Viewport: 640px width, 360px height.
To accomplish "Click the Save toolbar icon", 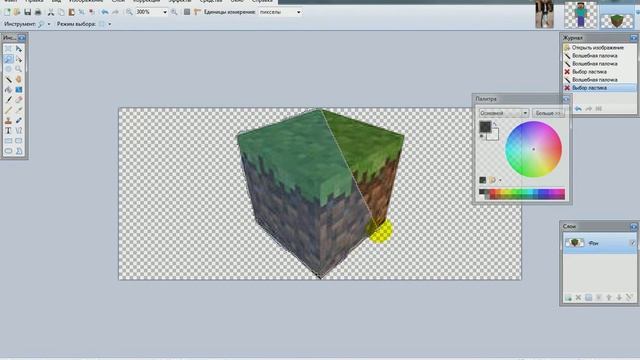I will click(28, 12).
